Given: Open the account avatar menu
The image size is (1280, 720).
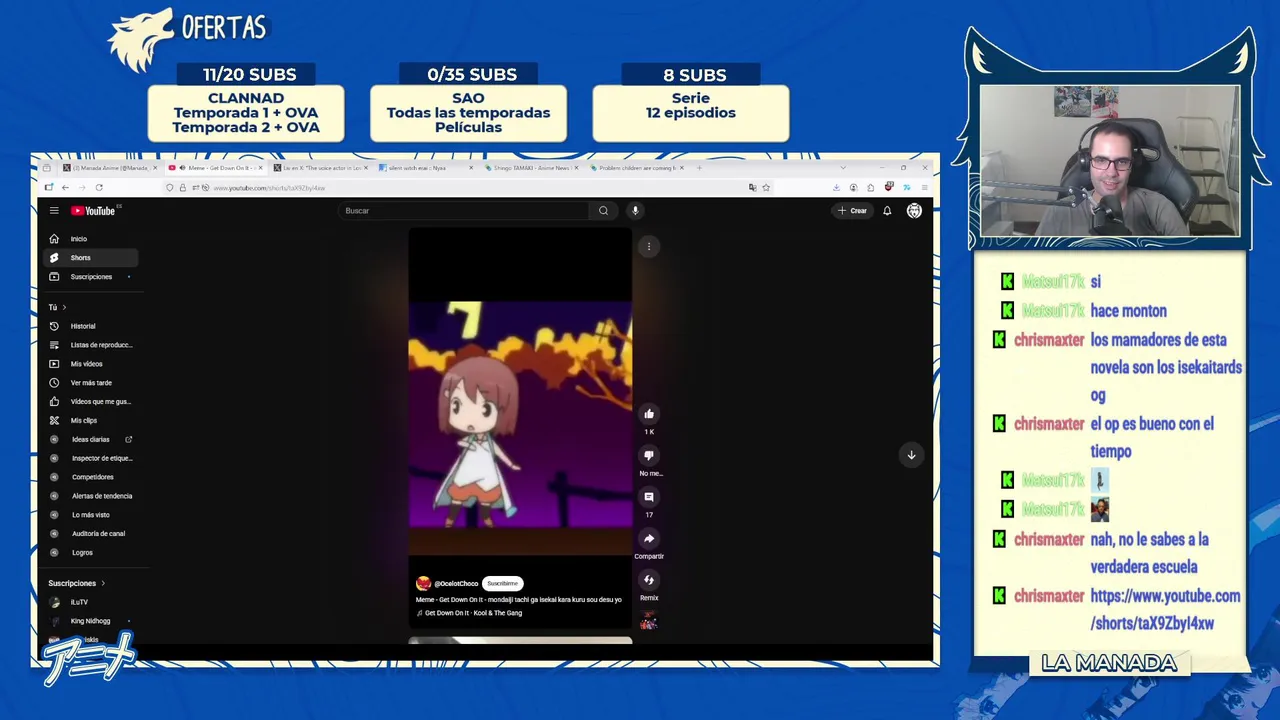Looking at the screenshot, I should (x=914, y=211).
